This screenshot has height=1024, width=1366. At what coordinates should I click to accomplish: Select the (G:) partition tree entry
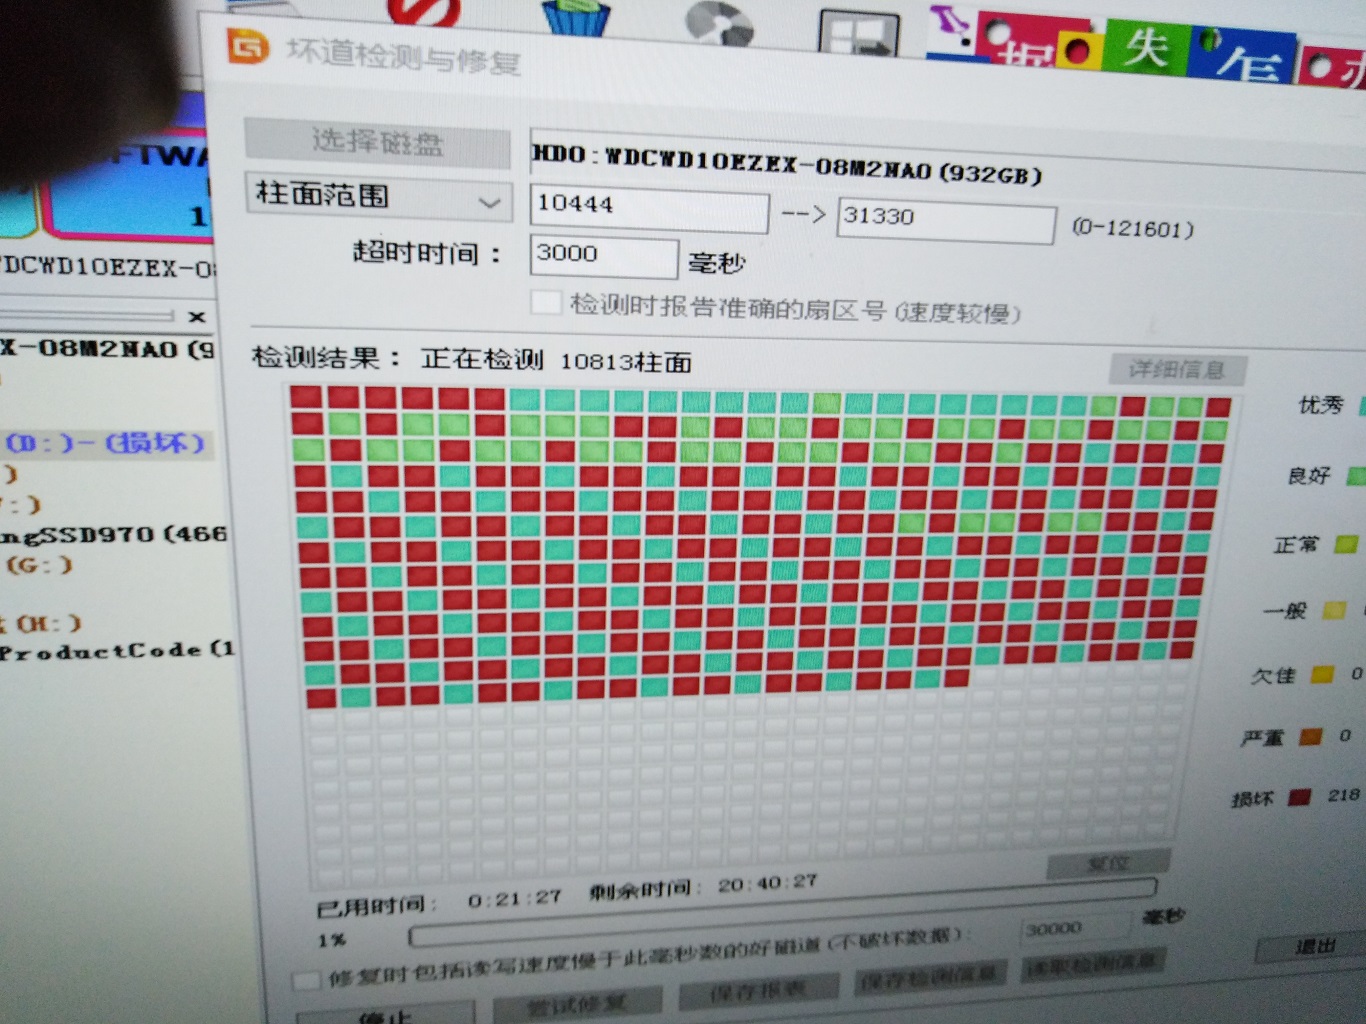click(x=39, y=565)
